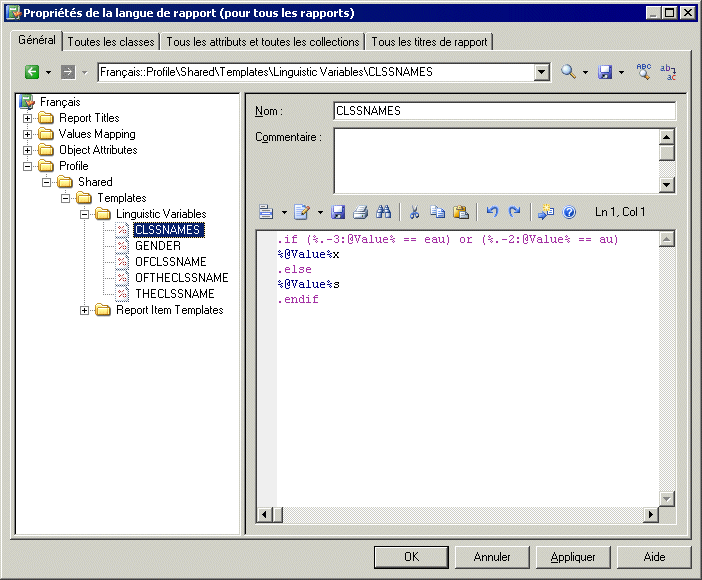
Task: Click the binoculars Find icon
Action: [x=384, y=212]
